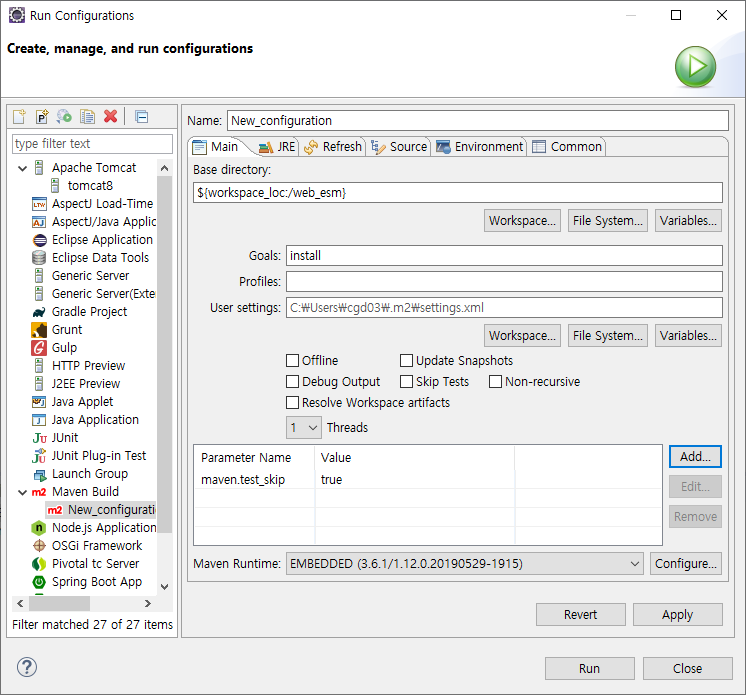Open the Threads count dropdown
Viewport: 746px width, 695px height.
pos(304,428)
